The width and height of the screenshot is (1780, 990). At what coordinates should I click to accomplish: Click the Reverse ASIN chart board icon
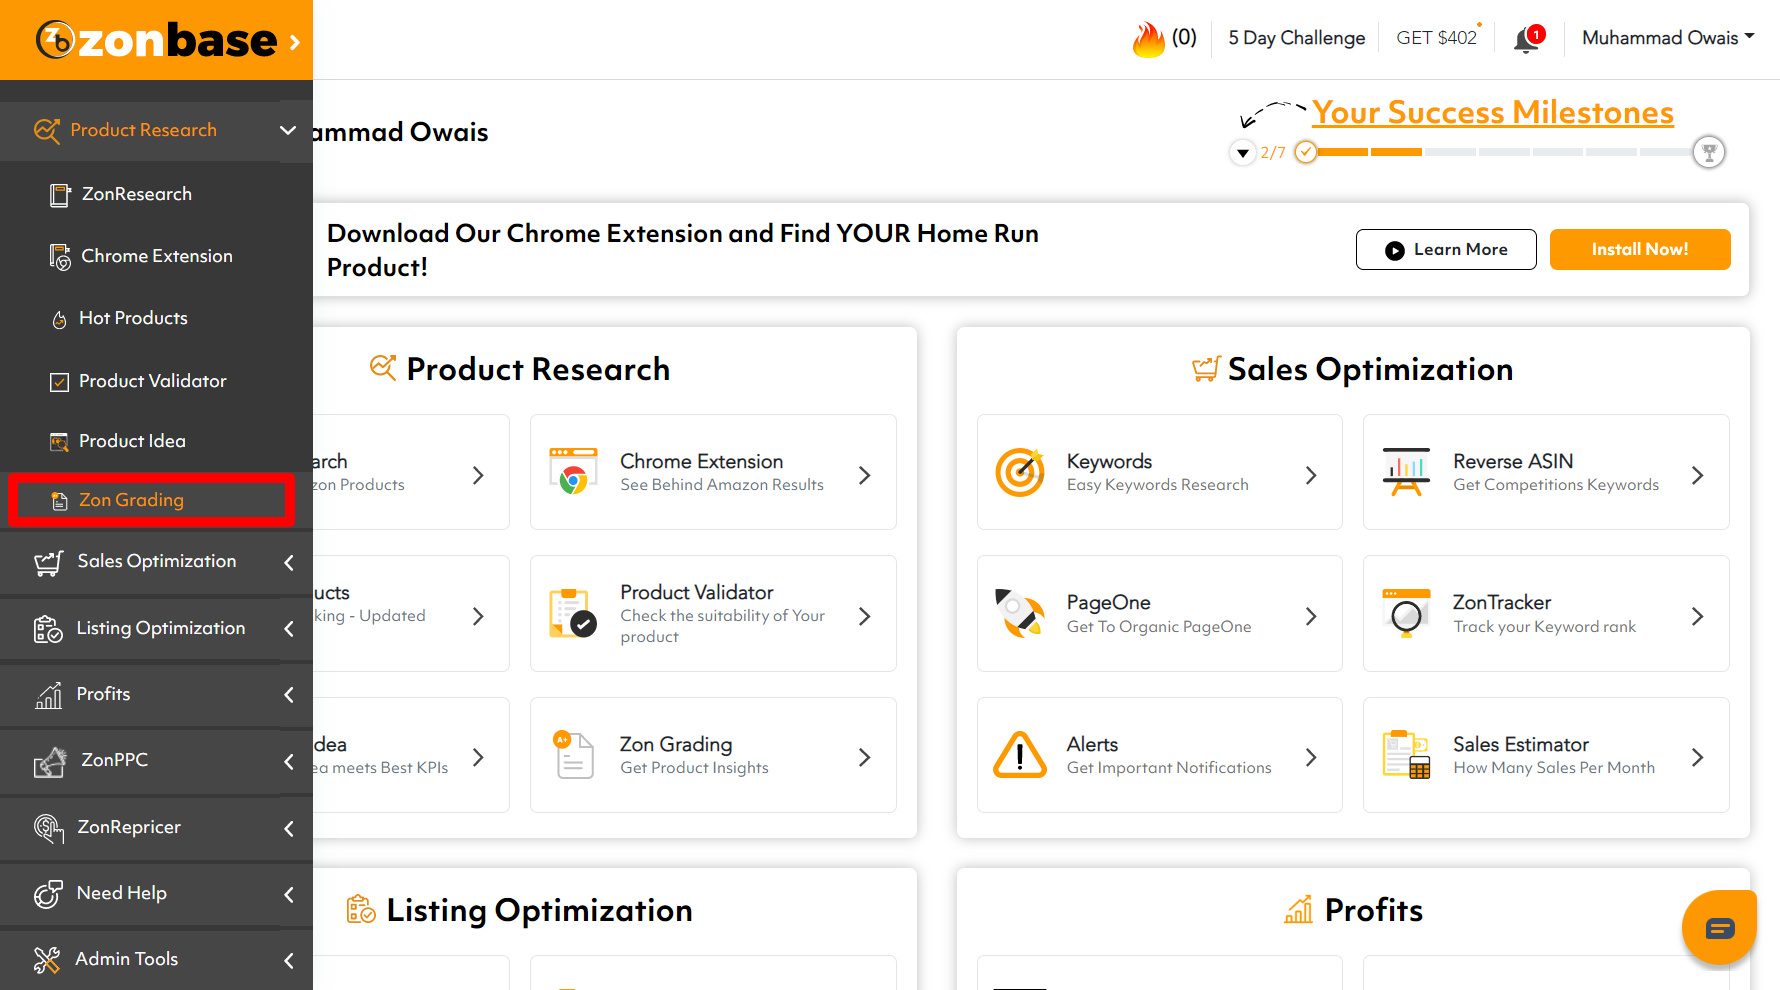click(1406, 472)
